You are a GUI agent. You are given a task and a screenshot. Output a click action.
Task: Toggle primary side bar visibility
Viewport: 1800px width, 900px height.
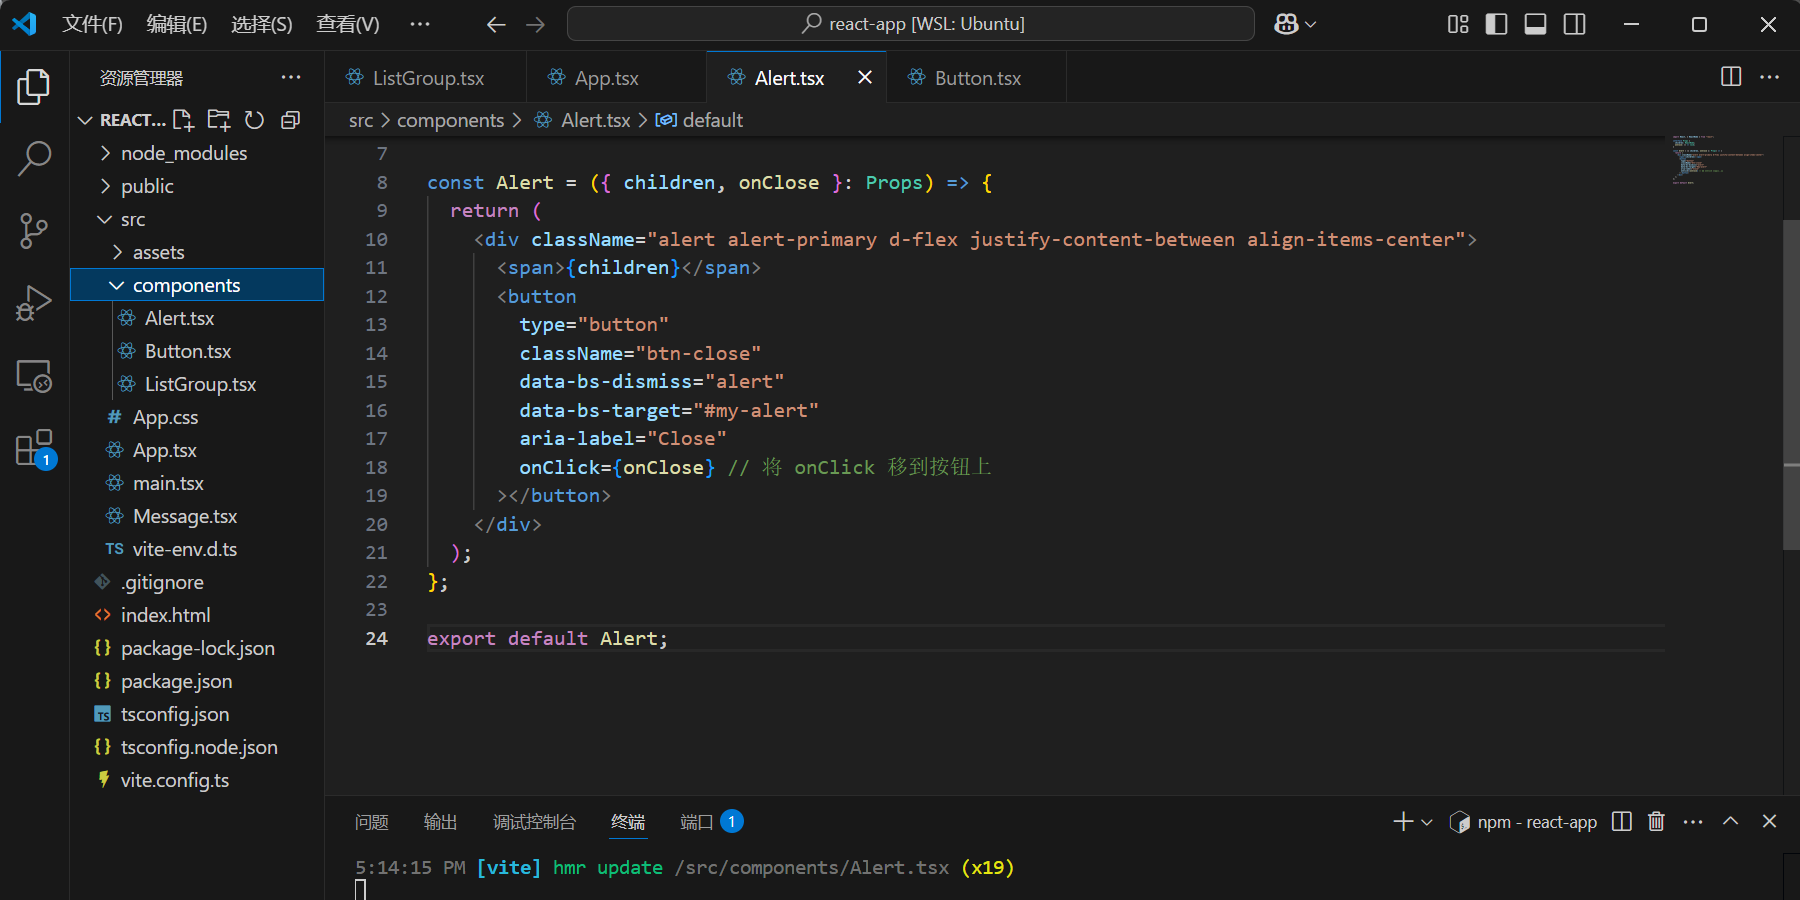coord(1497,24)
